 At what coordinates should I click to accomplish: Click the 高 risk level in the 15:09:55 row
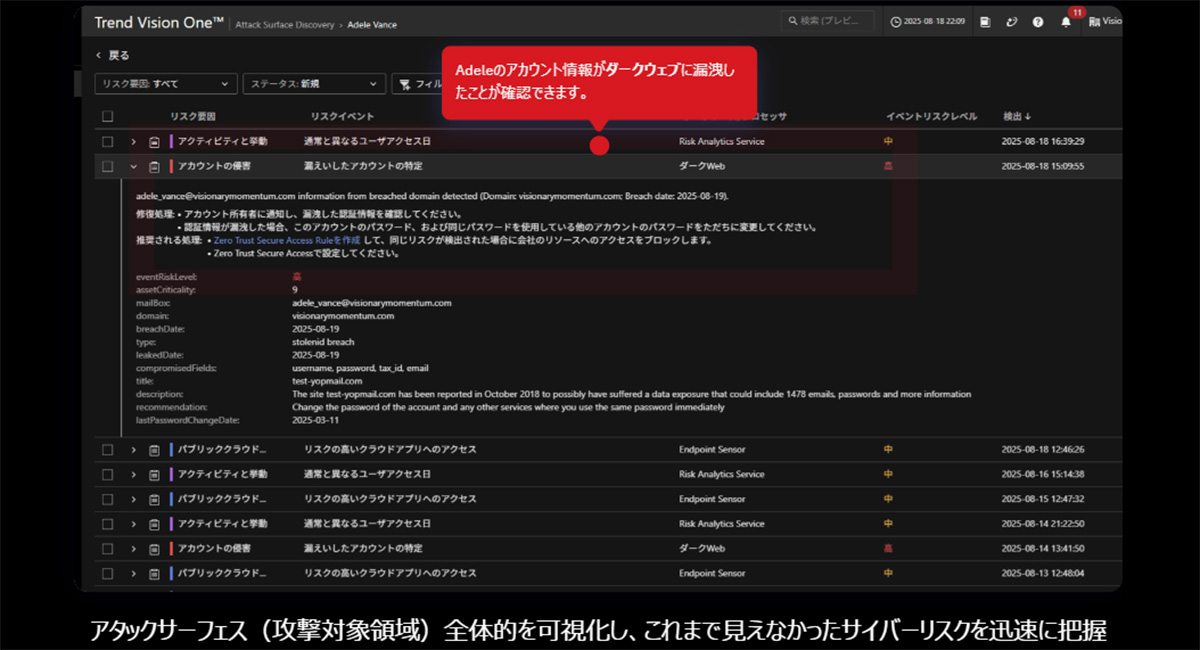point(888,166)
